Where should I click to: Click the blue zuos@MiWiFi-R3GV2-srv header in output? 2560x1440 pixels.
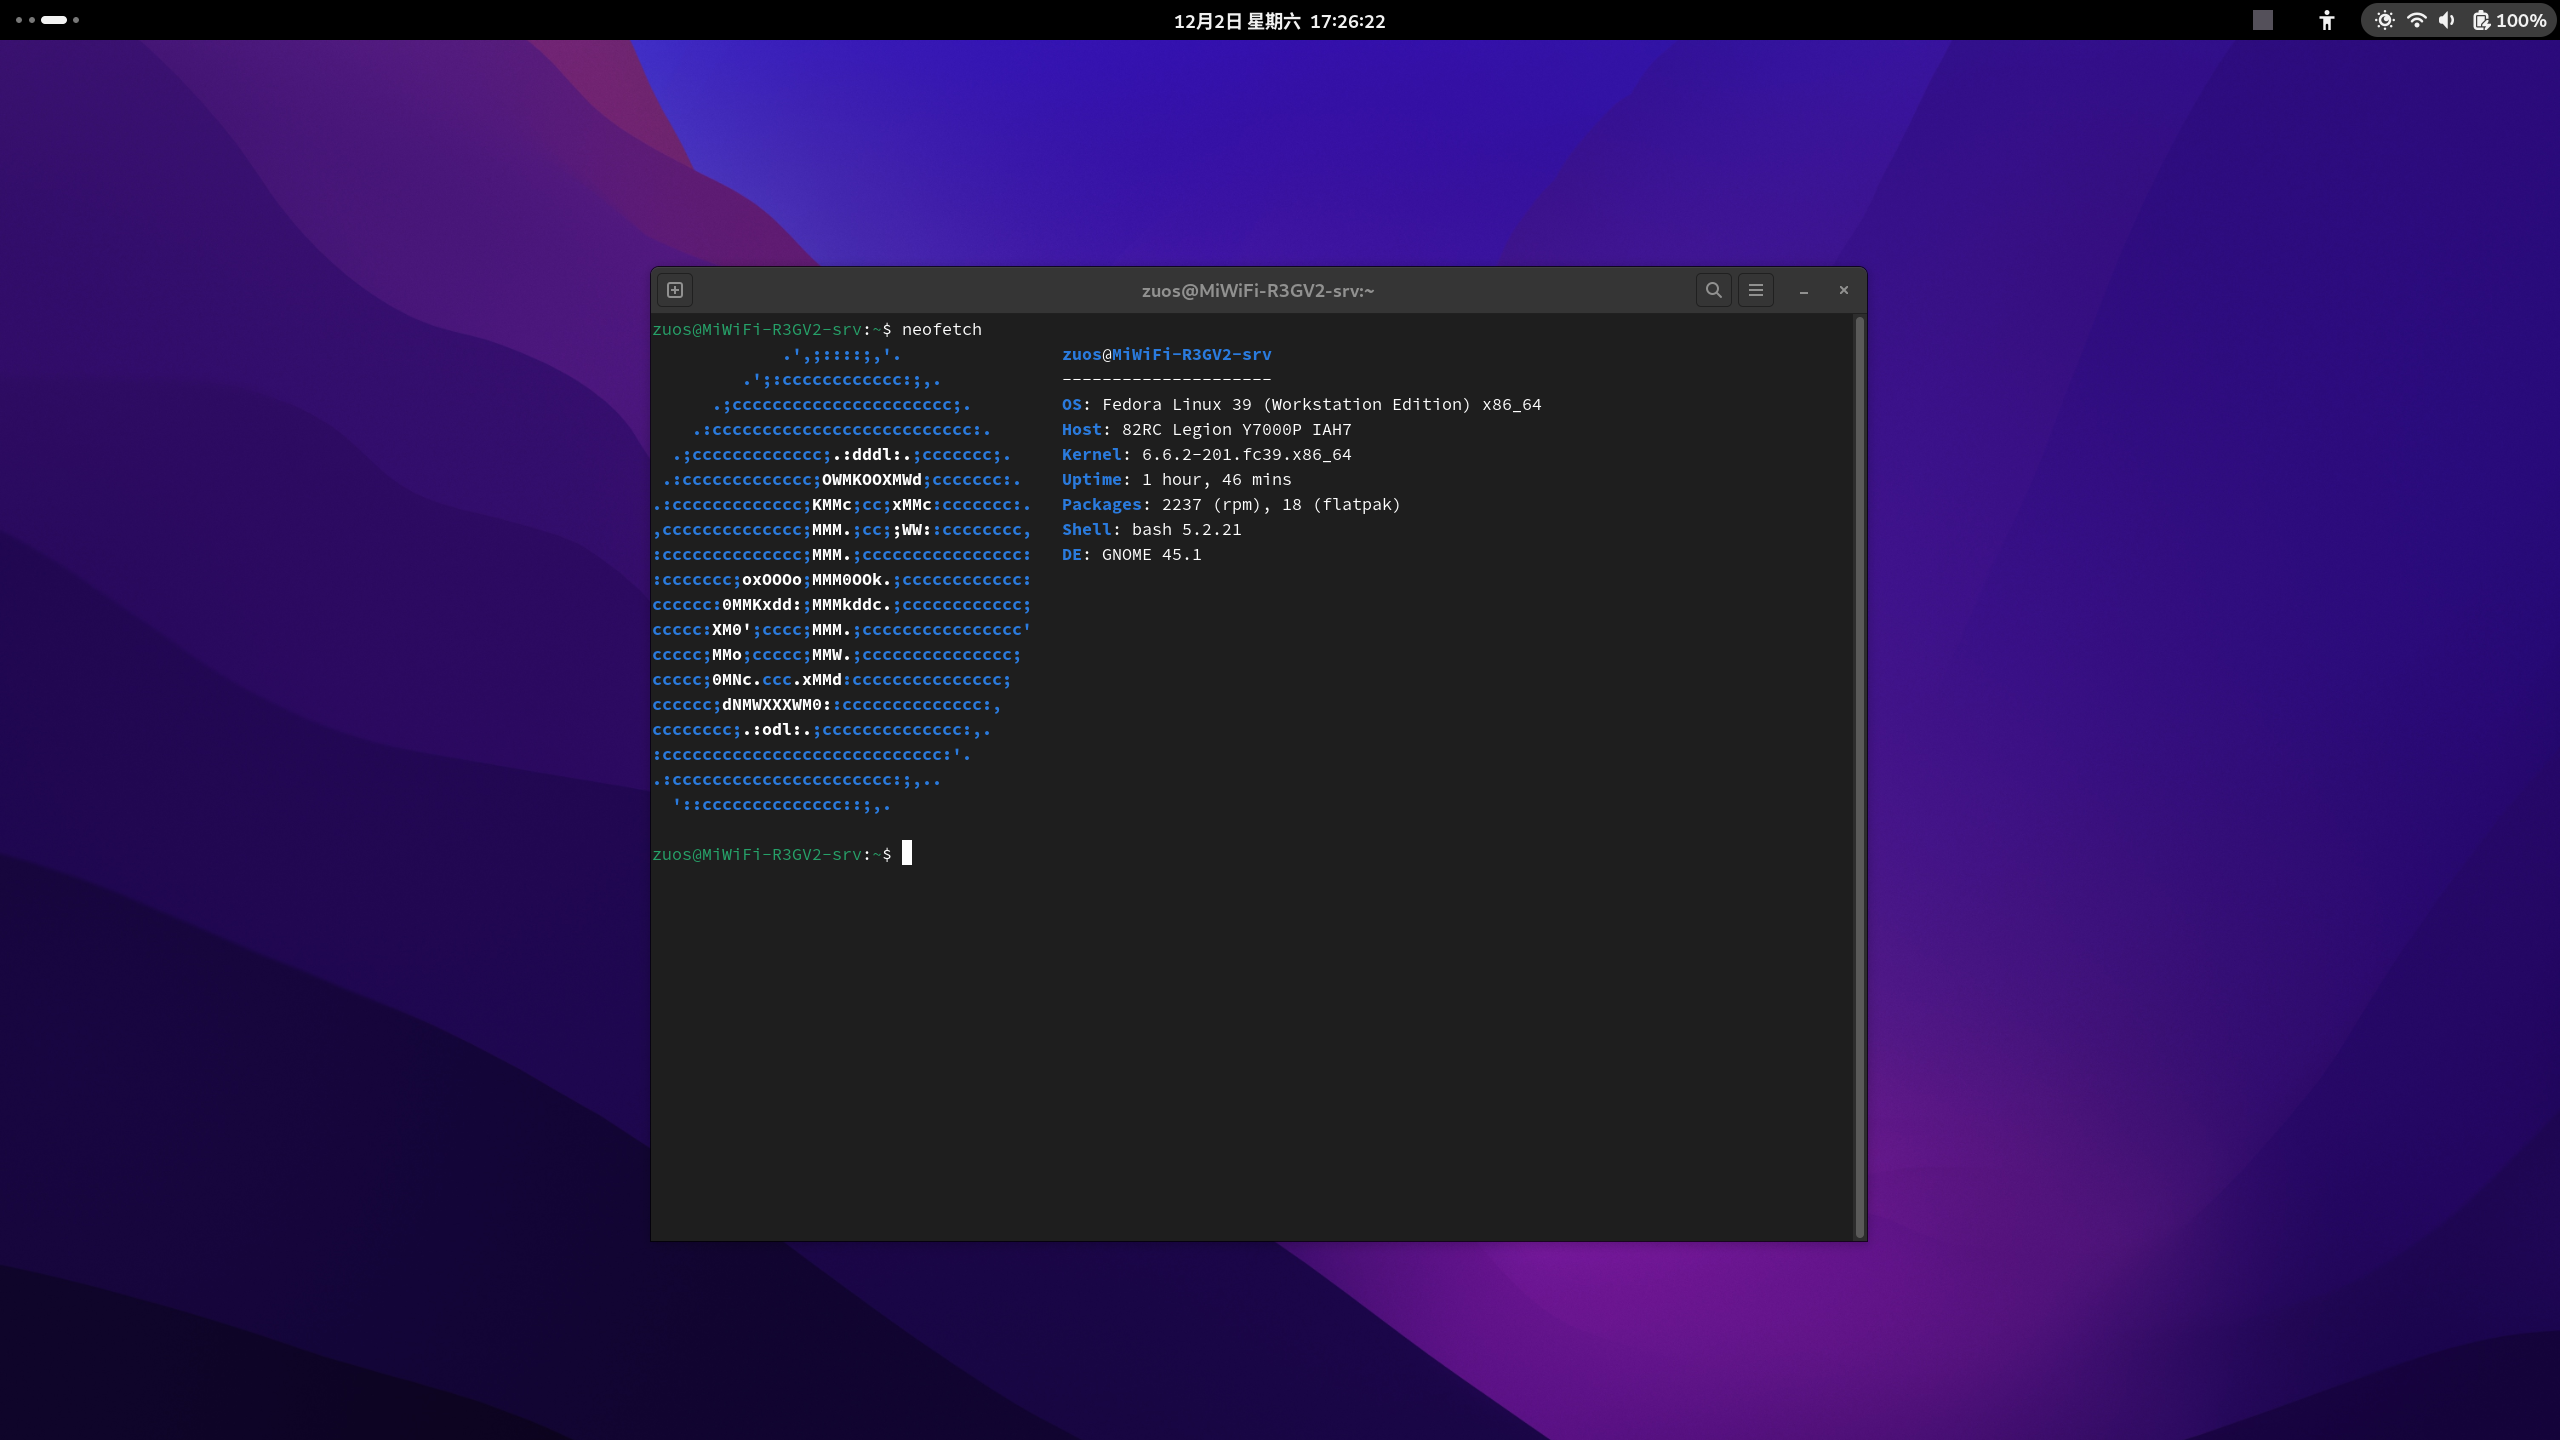point(1166,354)
